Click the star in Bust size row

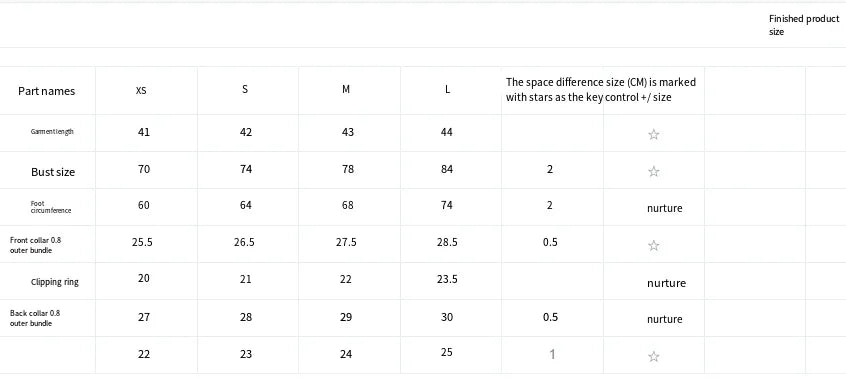653,172
